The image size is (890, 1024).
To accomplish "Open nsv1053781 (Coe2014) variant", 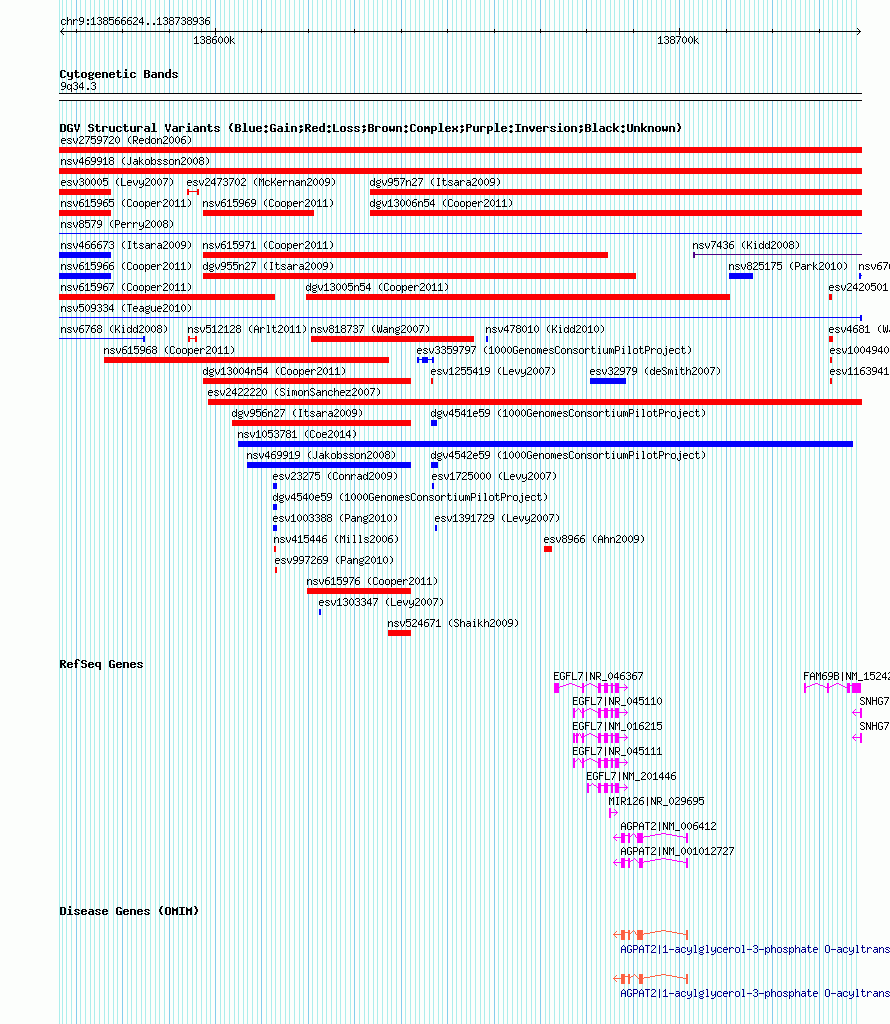I will click(297, 434).
